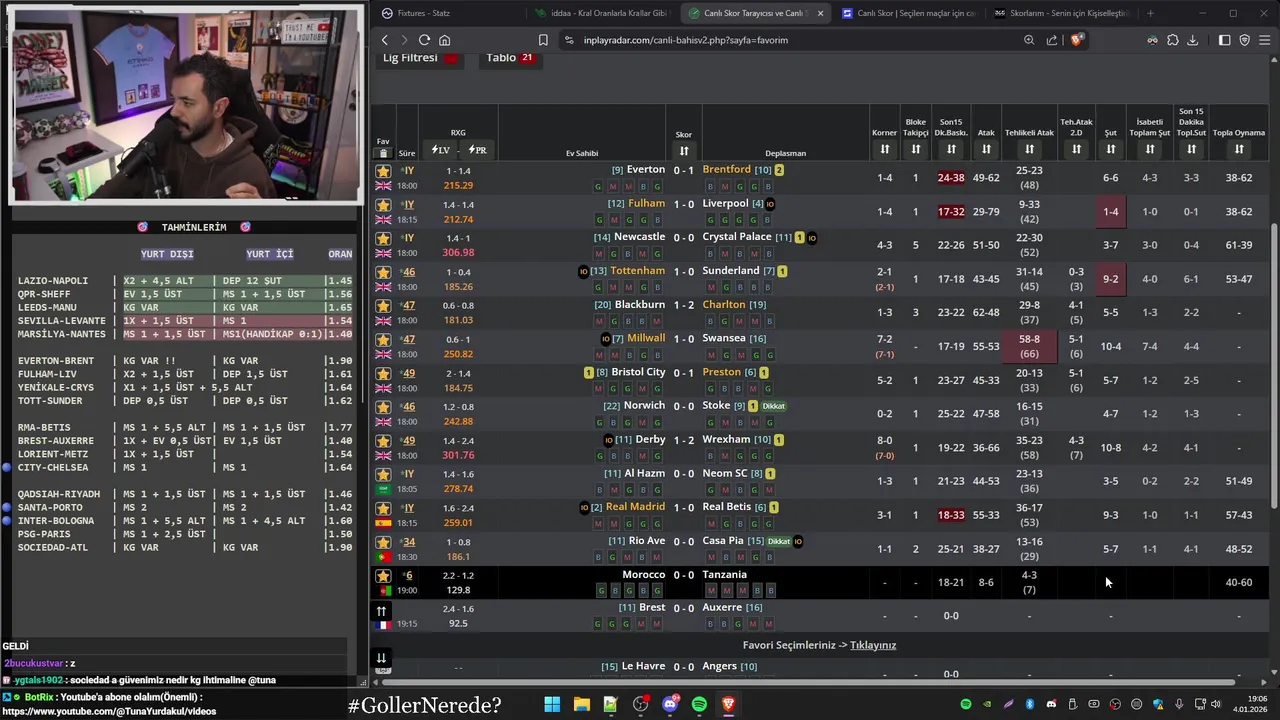This screenshot has height=720, width=1280.
Task: Reload the current page
Action: point(424,40)
